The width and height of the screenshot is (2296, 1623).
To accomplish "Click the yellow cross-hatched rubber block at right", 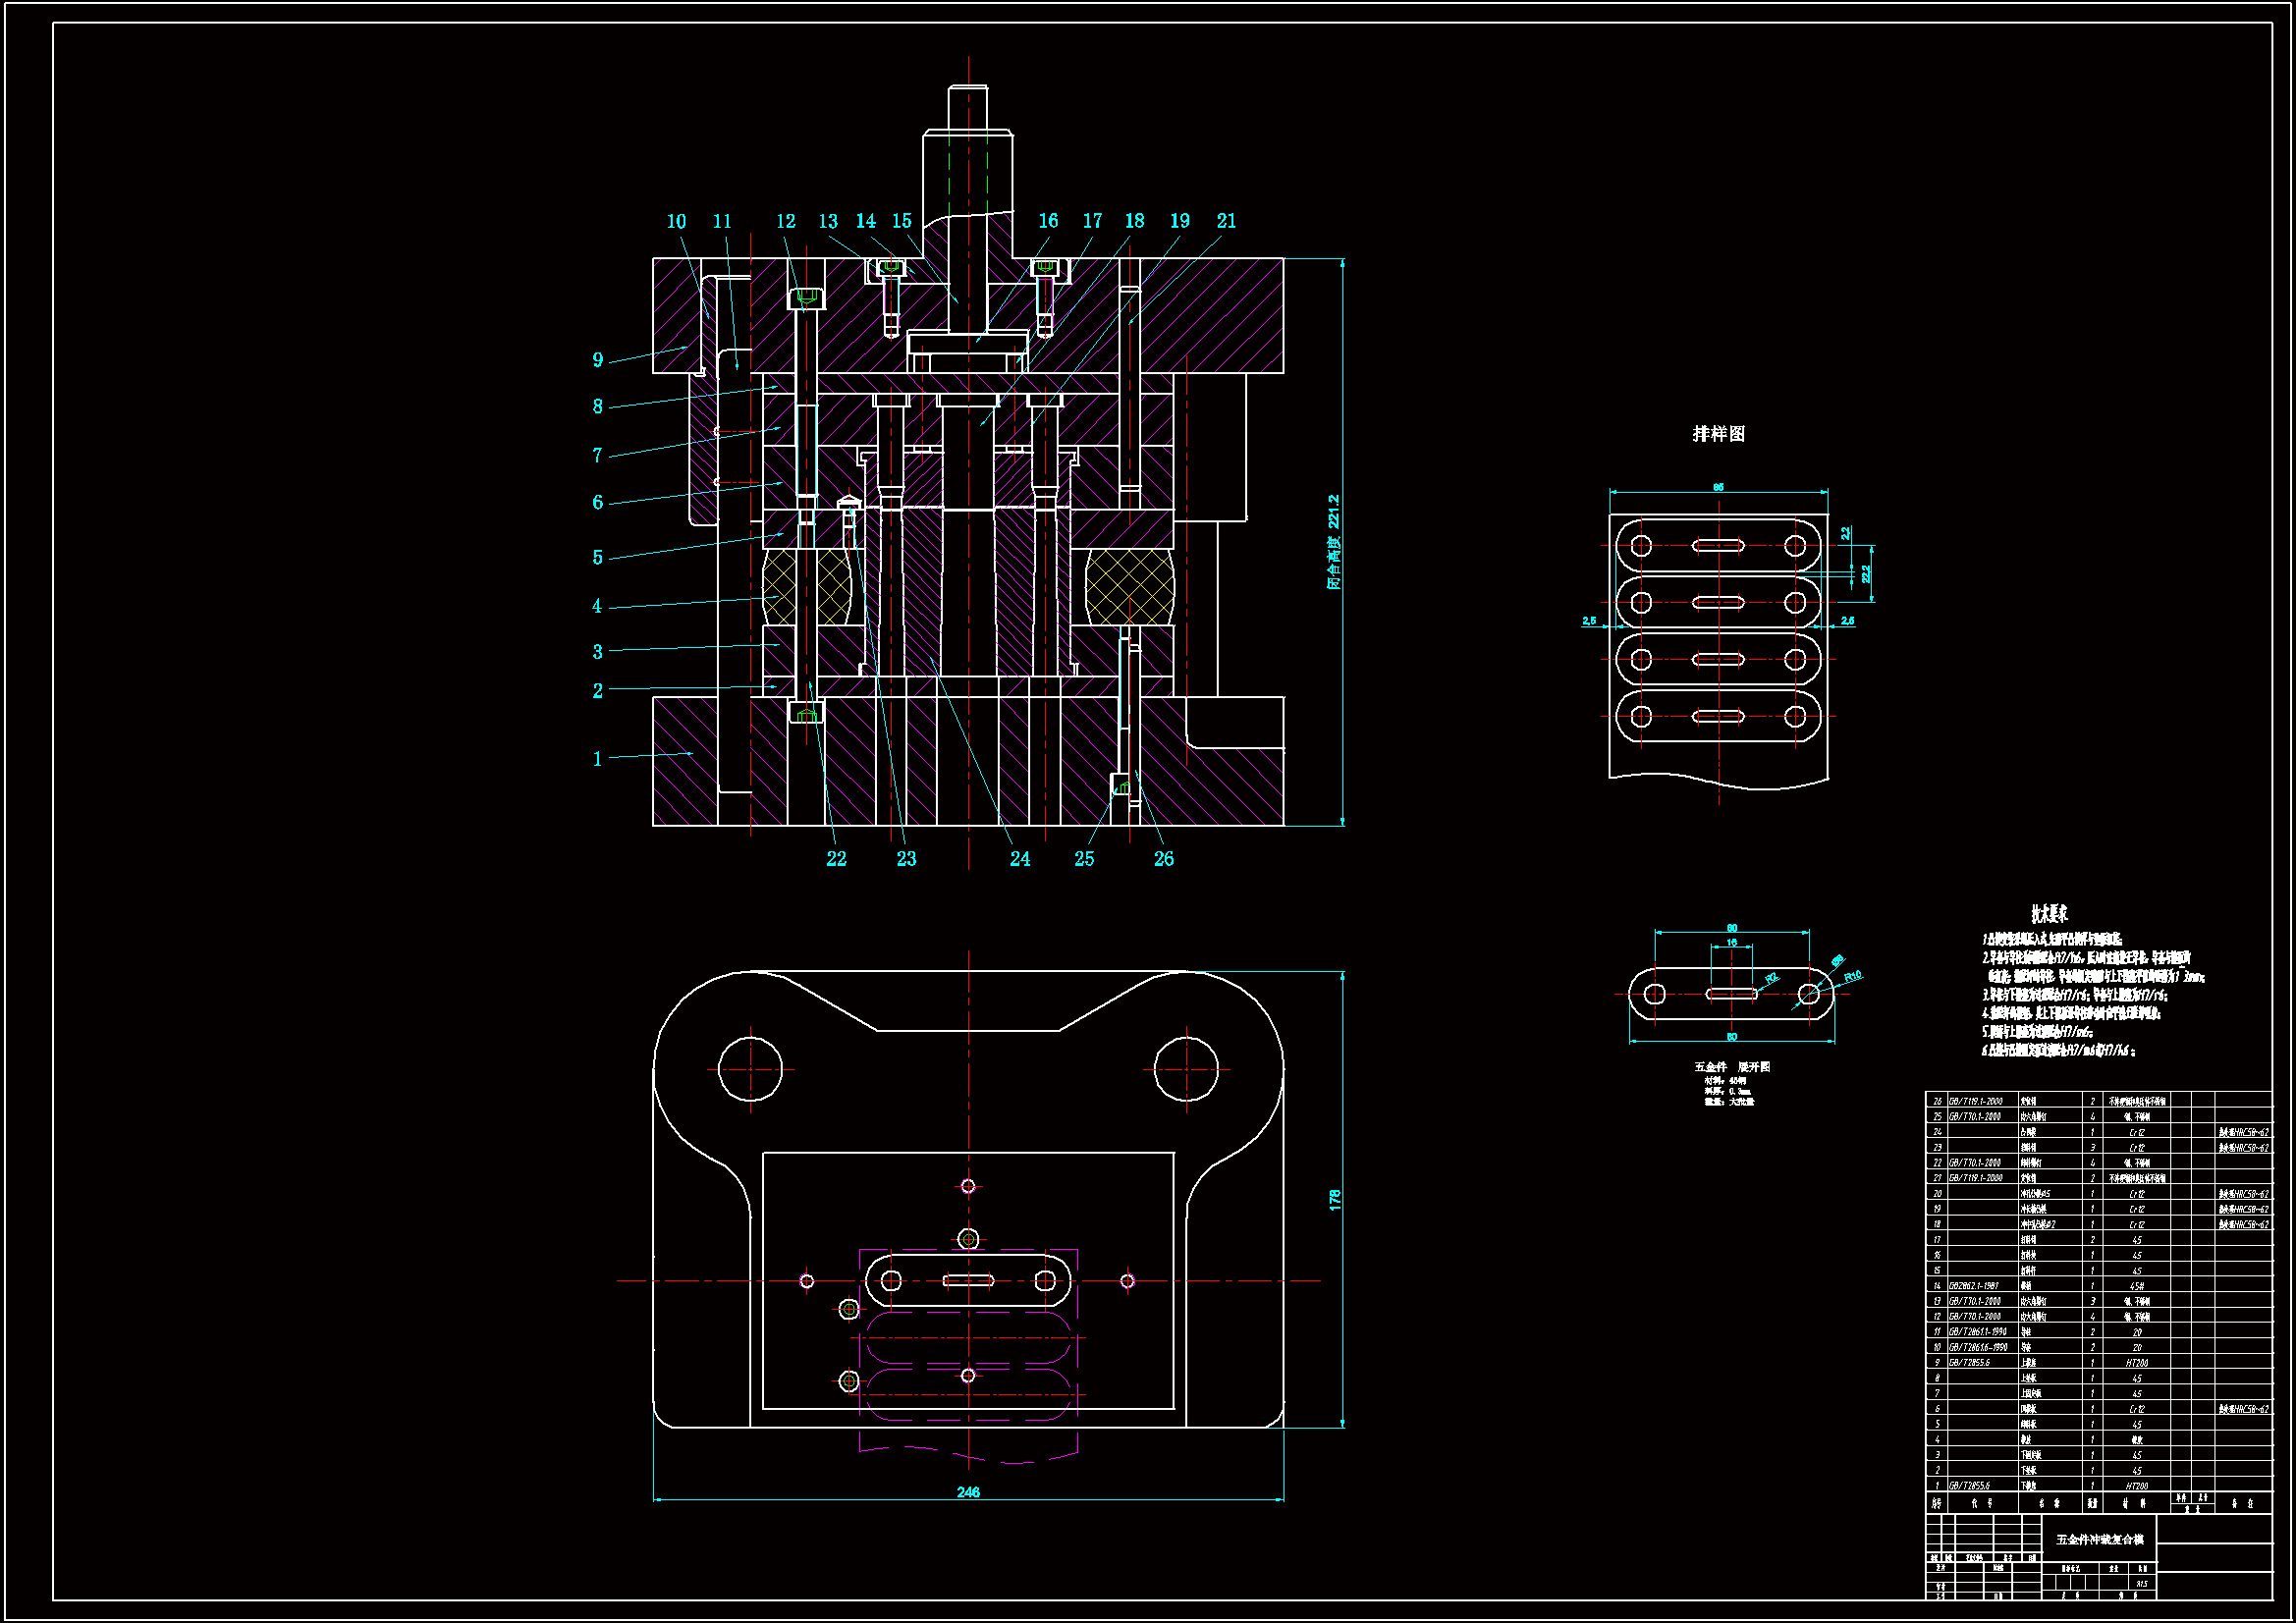I will tap(1128, 587).
